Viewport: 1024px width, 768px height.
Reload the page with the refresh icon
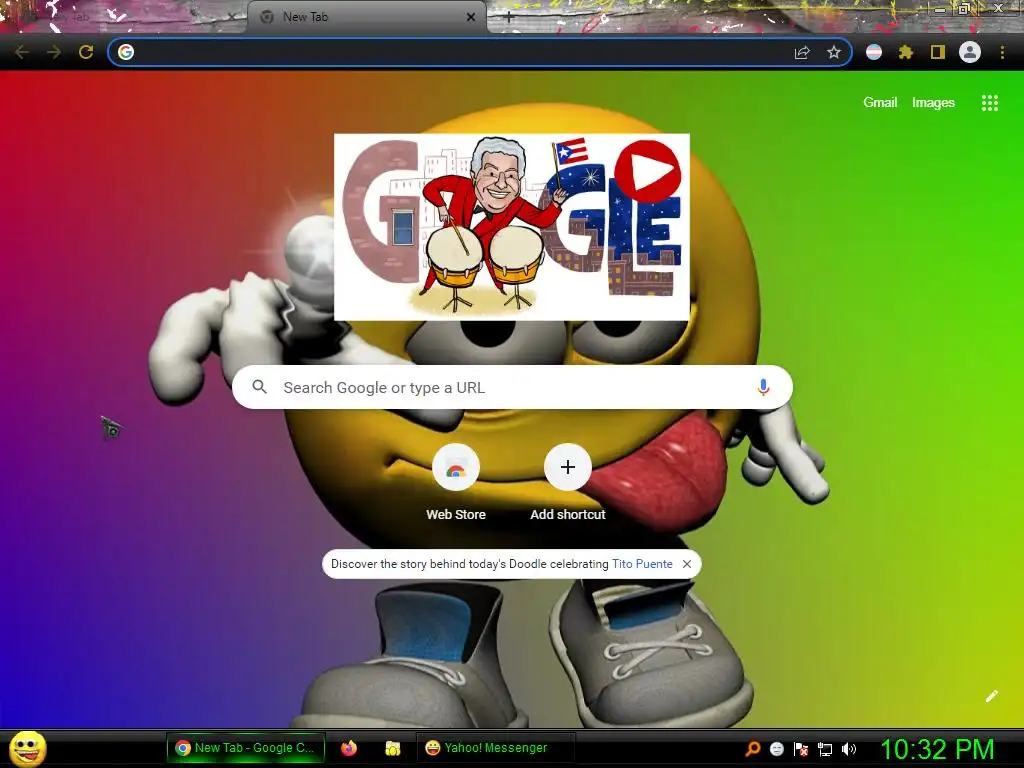(x=86, y=52)
